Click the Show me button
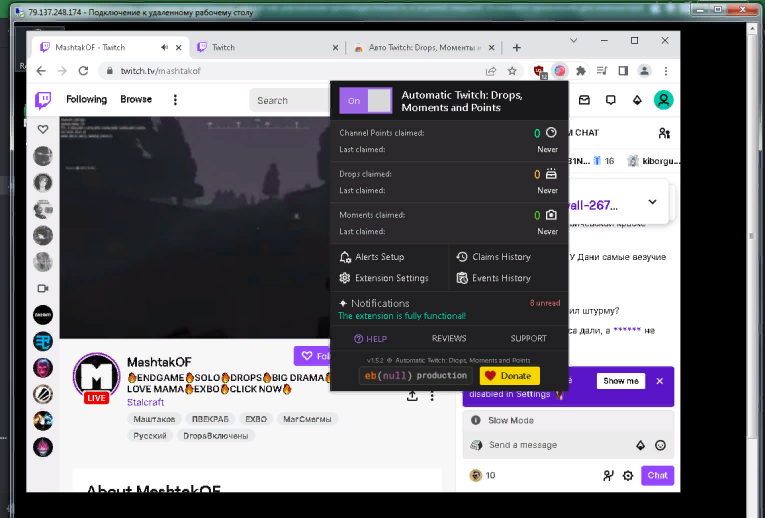This screenshot has width=765, height=518. click(x=621, y=381)
